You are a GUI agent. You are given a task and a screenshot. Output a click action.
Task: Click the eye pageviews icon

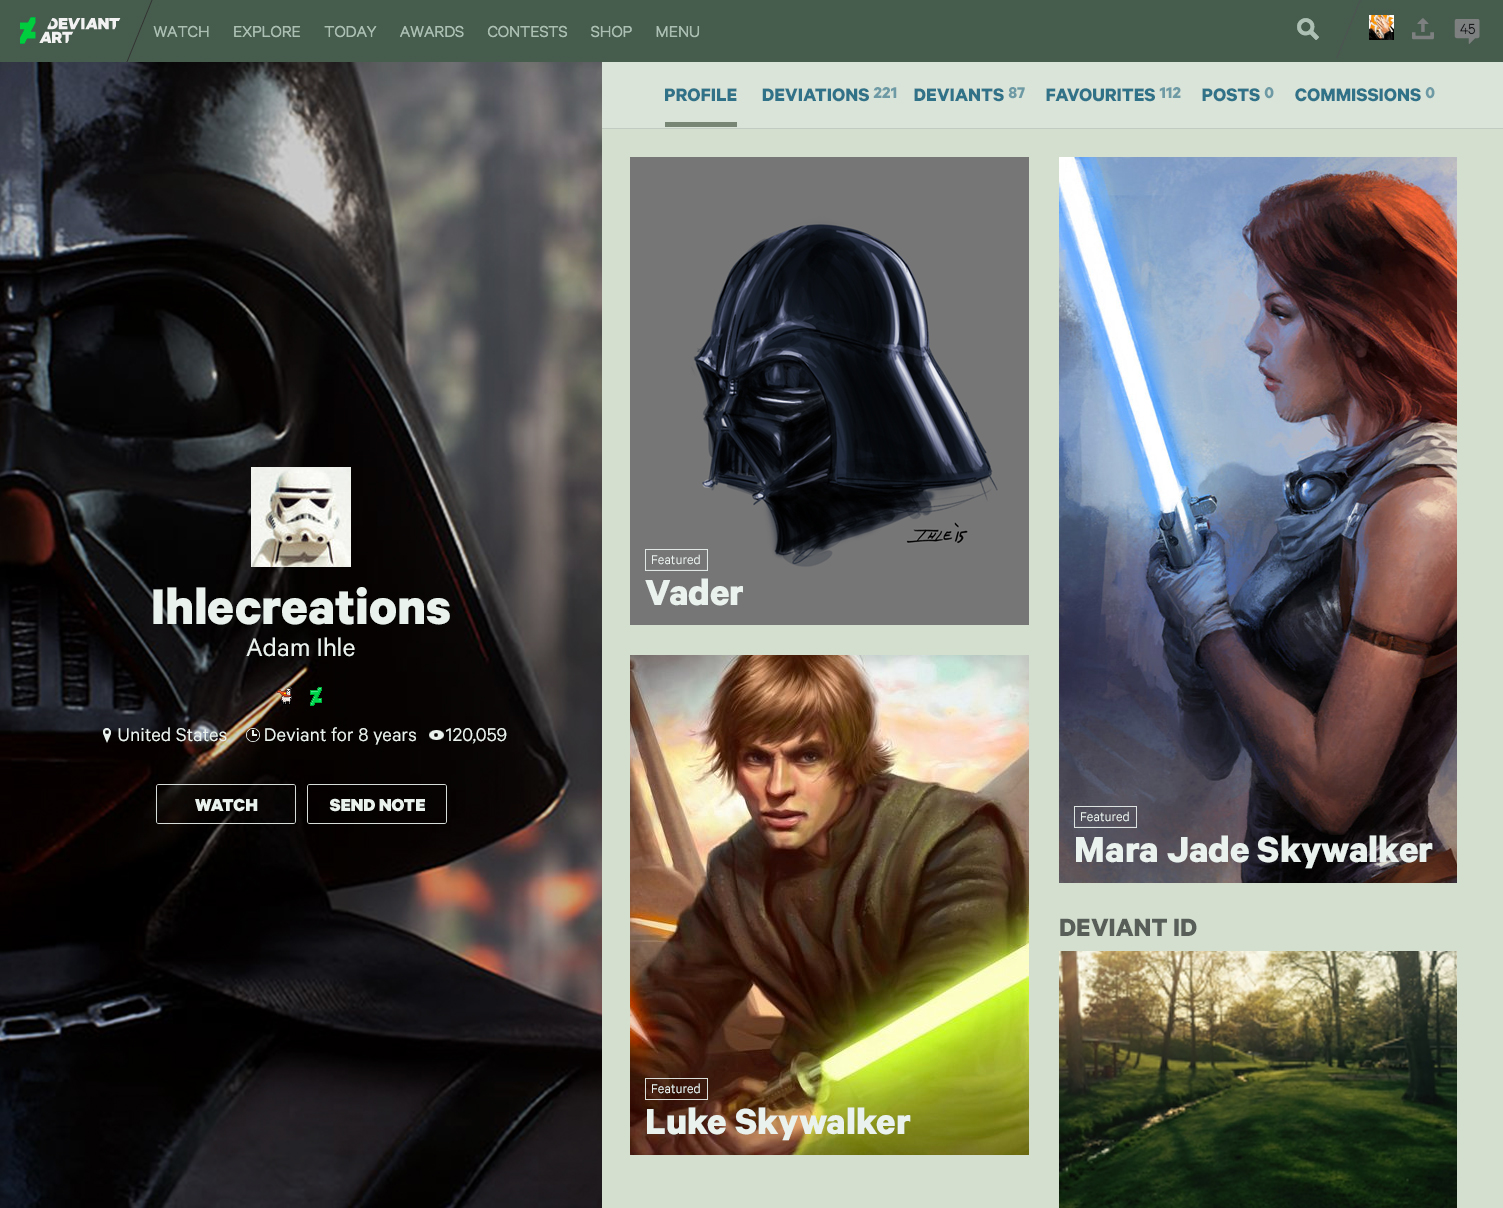pos(436,735)
